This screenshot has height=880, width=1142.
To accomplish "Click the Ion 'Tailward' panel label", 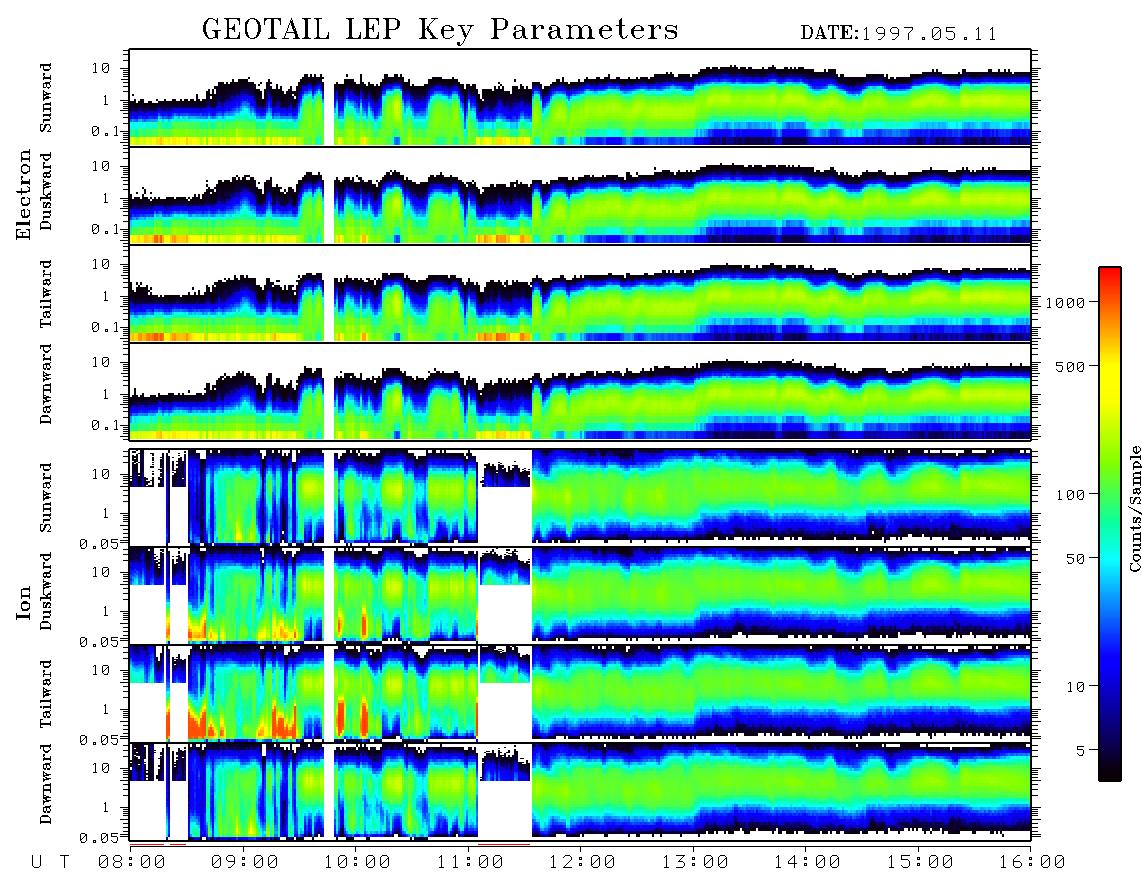I will (x=46, y=694).
